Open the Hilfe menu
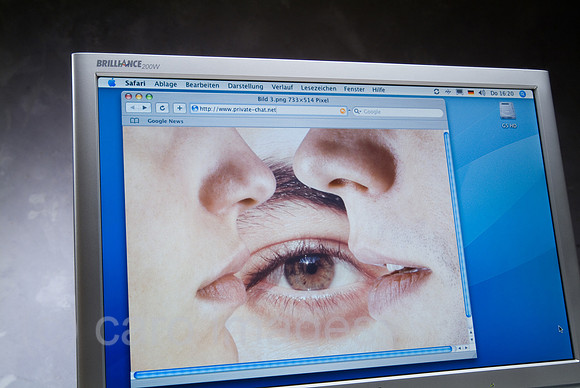The height and width of the screenshot is (388, 580). click(378, 90)
